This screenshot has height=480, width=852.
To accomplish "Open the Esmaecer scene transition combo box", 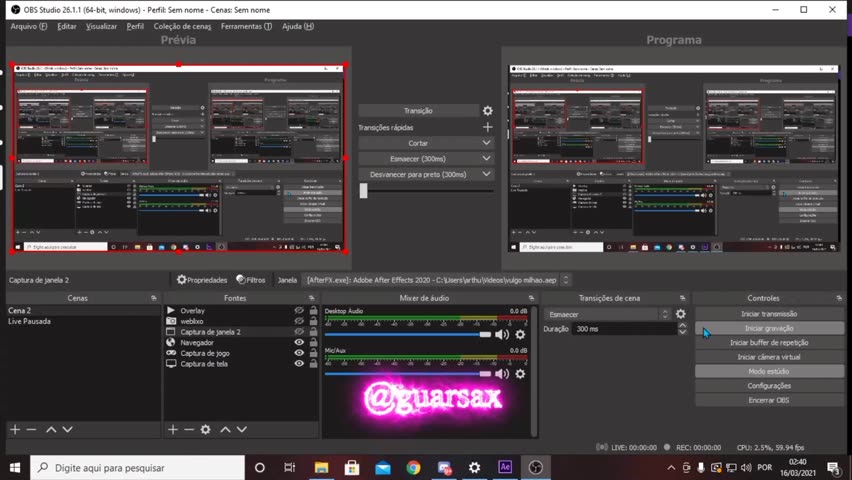I will point(608,314).
